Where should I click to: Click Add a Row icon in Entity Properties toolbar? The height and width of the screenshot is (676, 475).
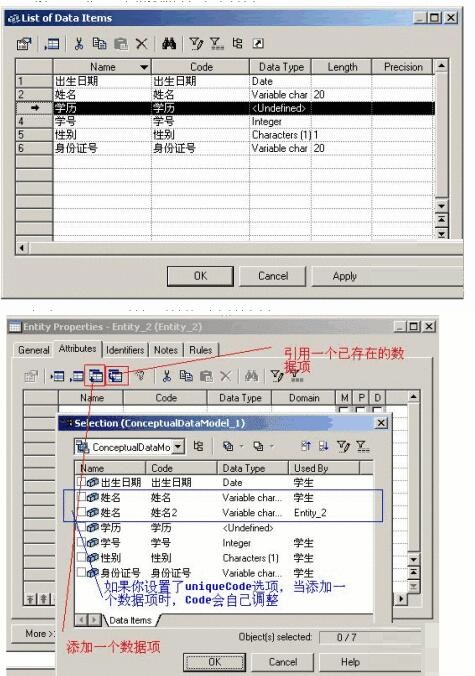pos(76,376)
